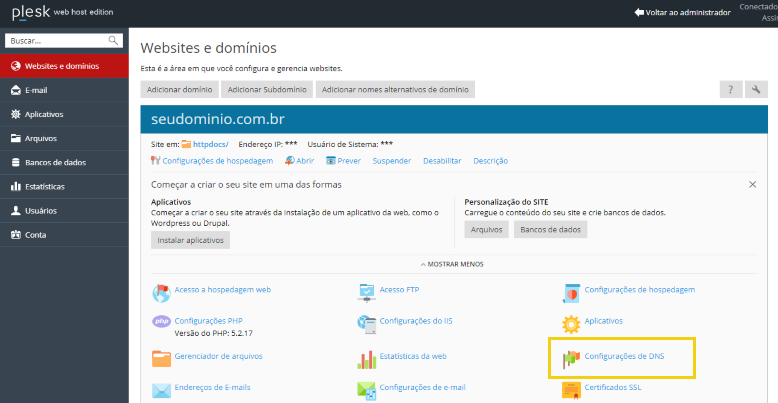The height and width of the screenshot is (403, 778).
Task: Click the seudominio.com.br domain title
Action: tap(217, 120)
